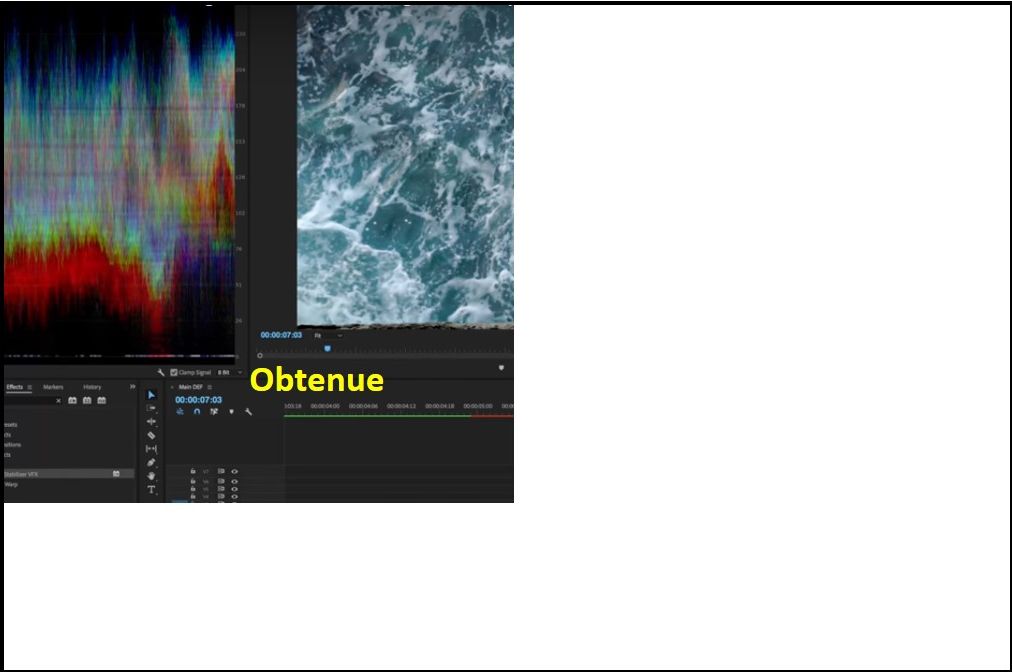Open Lumetri Scopes wrench settings

(161, 372)
